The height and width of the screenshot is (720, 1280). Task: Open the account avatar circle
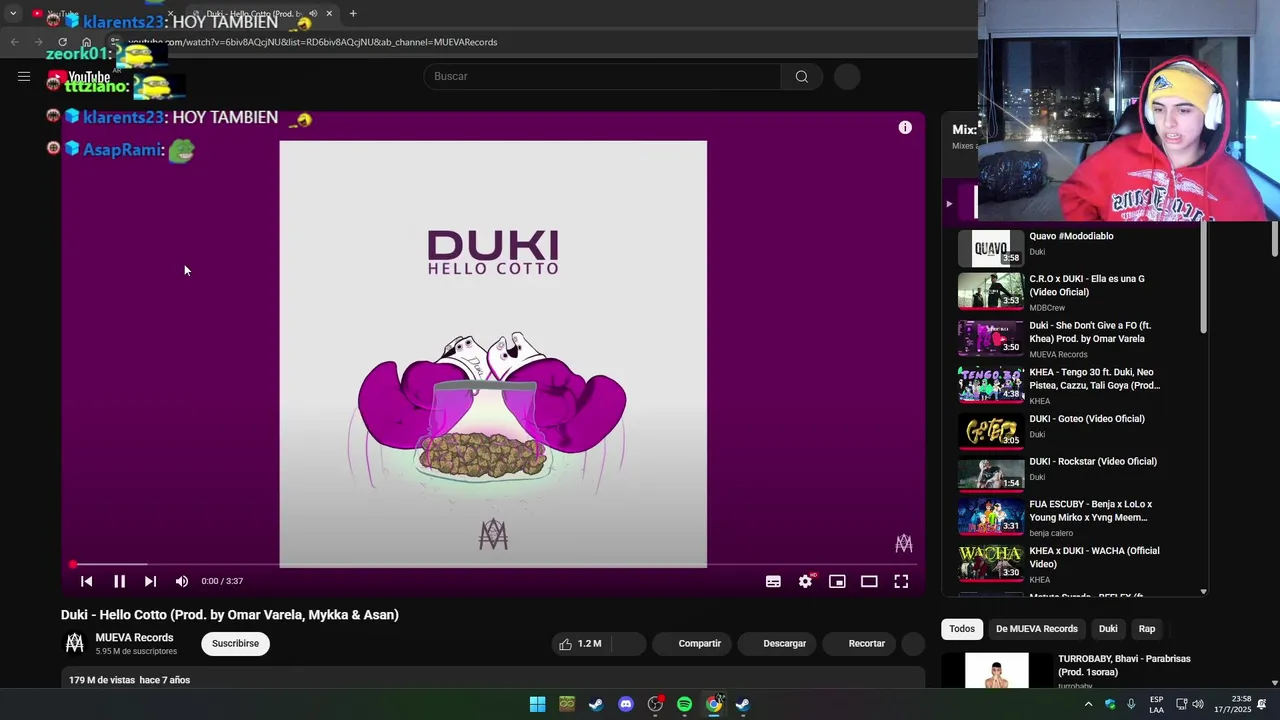[847, 77]
